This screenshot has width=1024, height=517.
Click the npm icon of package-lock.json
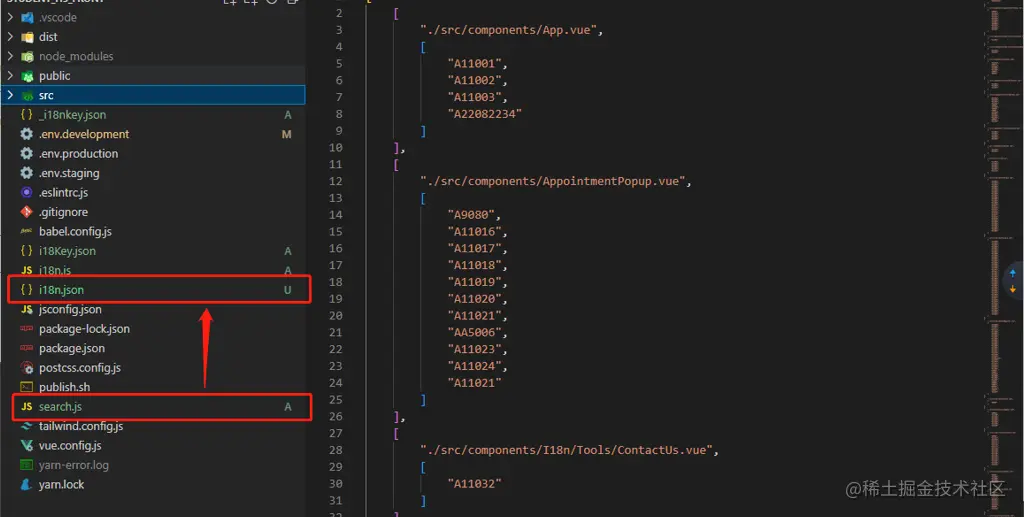pyautogui.click(x=27, y=328)
